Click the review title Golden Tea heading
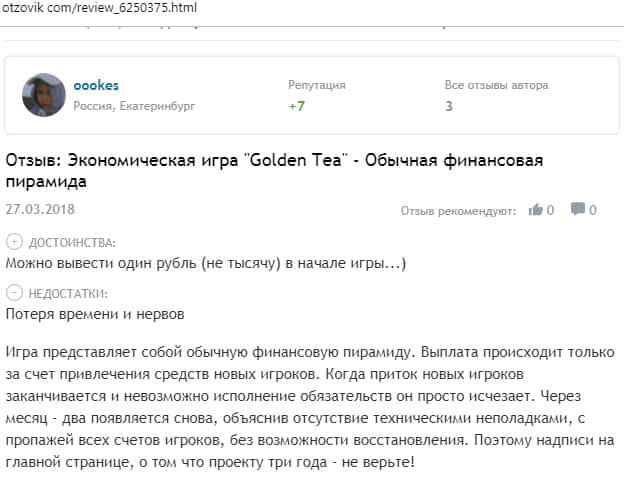 coord(274,171)
